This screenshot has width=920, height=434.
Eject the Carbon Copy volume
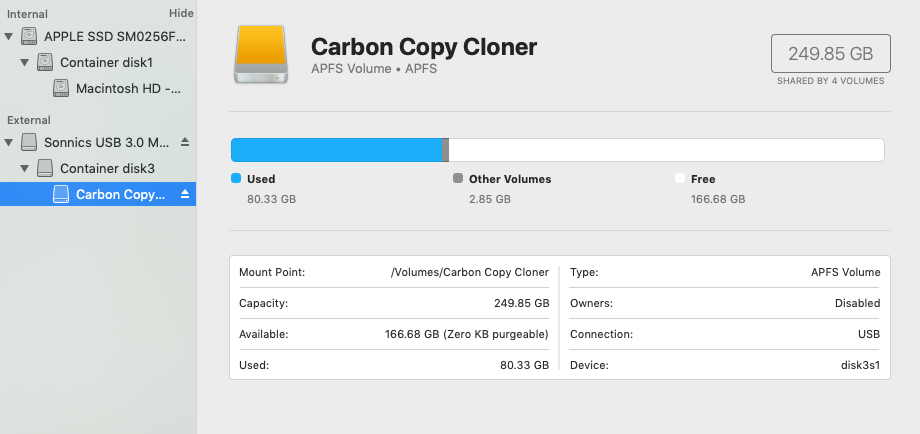(x=184, y=194)
